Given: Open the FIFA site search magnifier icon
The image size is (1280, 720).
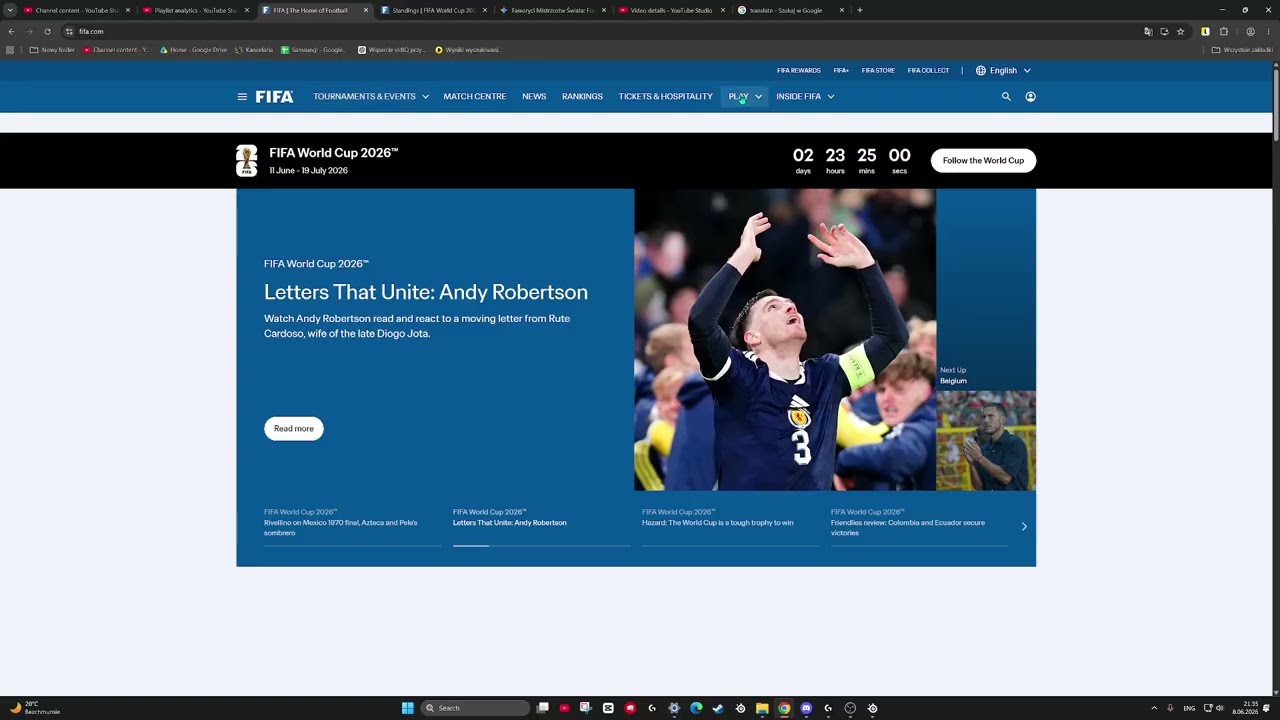Looking at the screenshot, I should pyautogui.click(x=1006, y=97).
